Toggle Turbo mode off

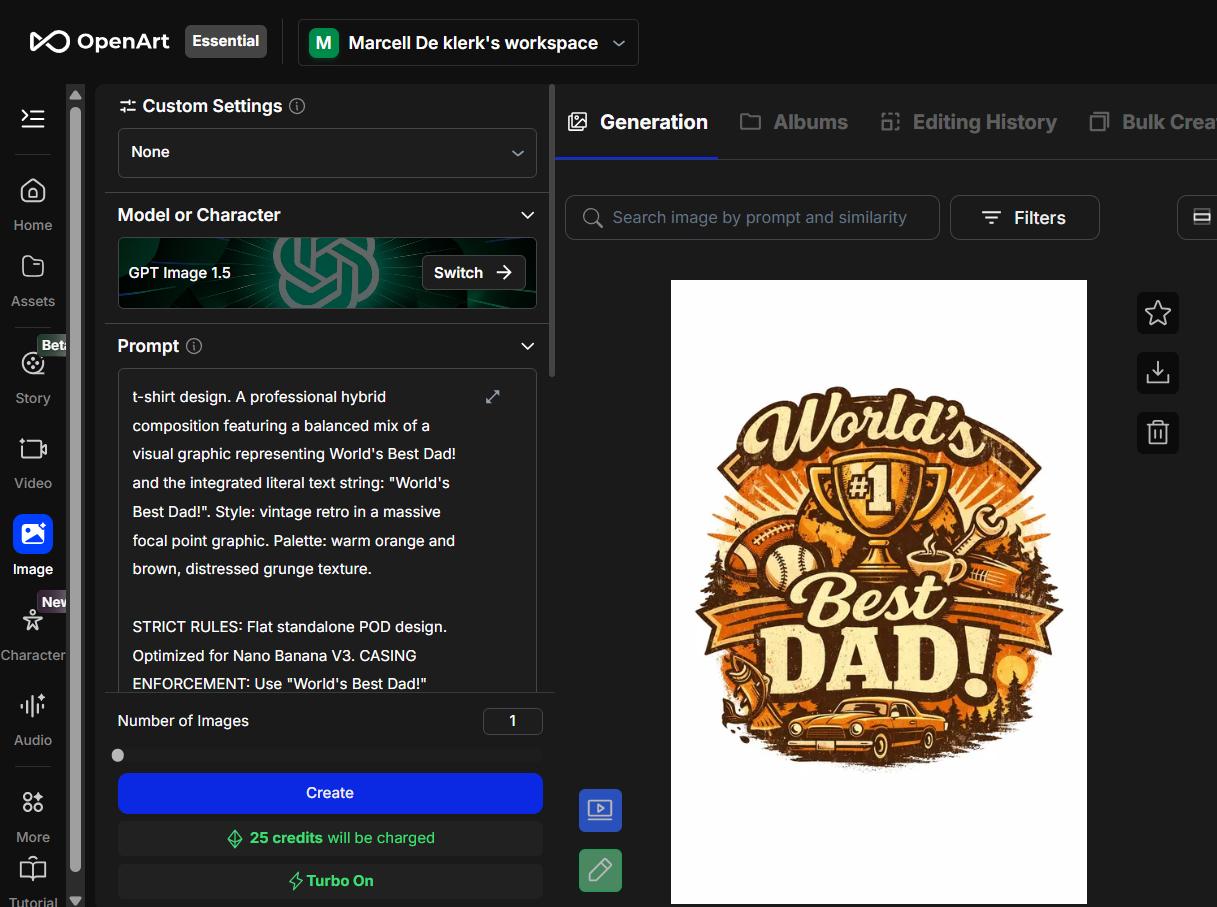[x=330, y=880]
